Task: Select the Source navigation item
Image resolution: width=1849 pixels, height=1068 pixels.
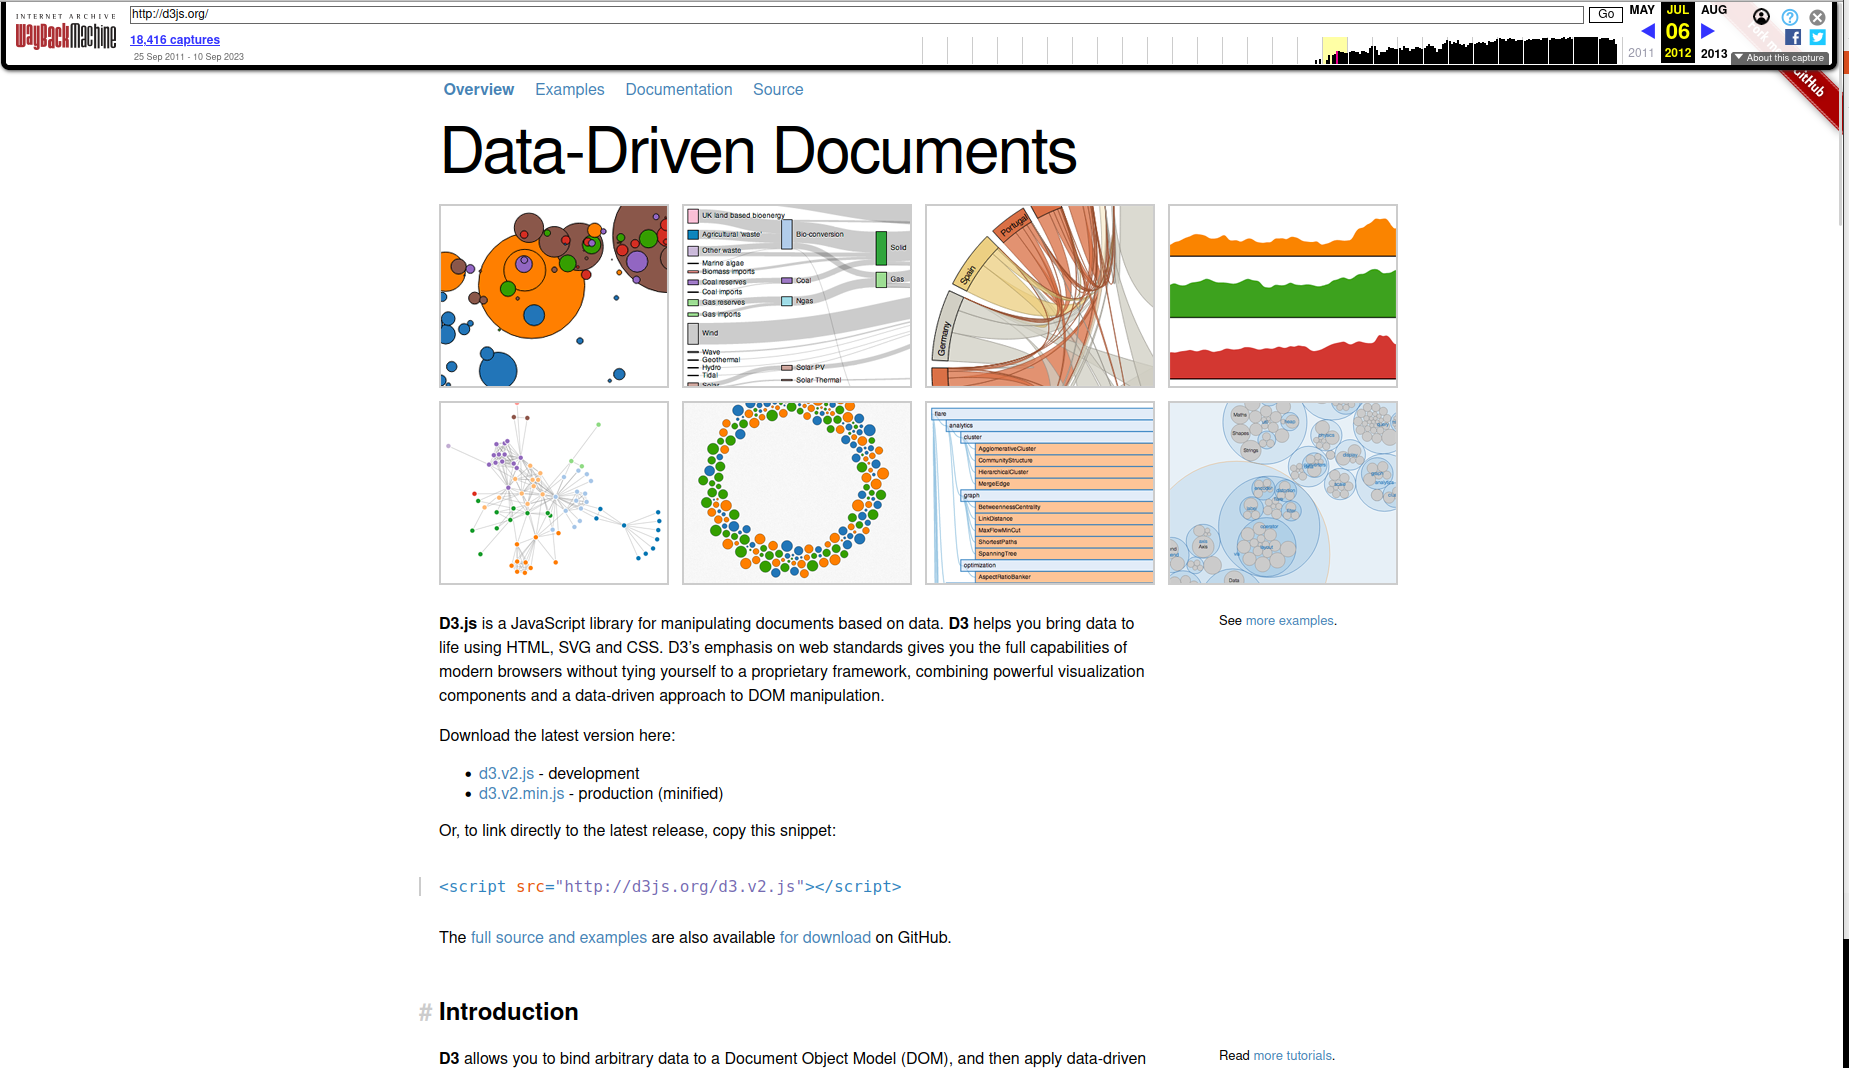Action: pos(777,90)
